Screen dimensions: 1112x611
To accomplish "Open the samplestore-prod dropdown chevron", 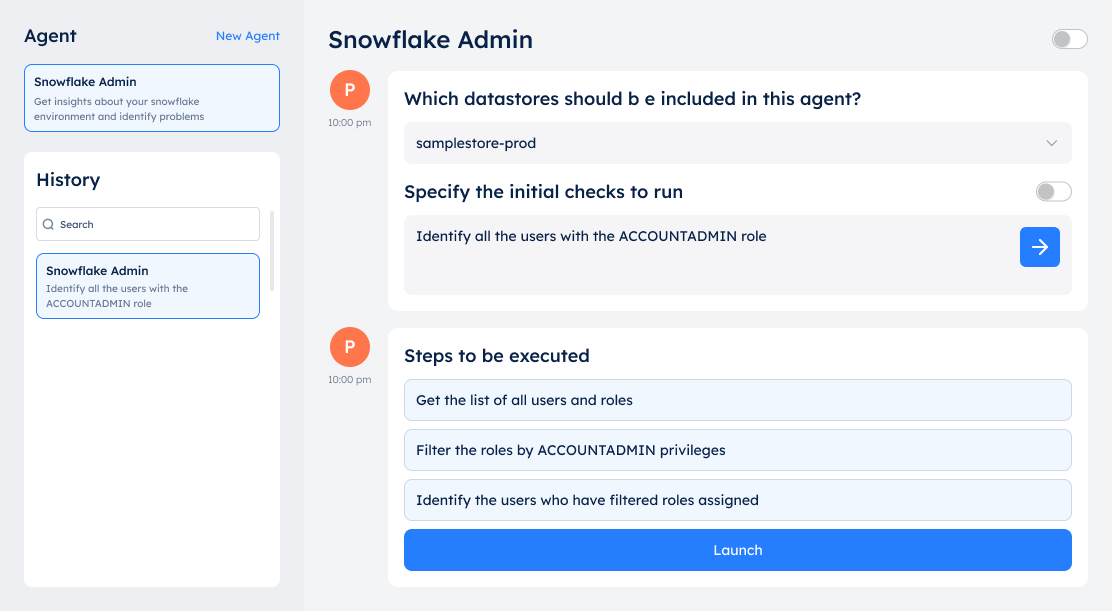I will coord(1051,143).
